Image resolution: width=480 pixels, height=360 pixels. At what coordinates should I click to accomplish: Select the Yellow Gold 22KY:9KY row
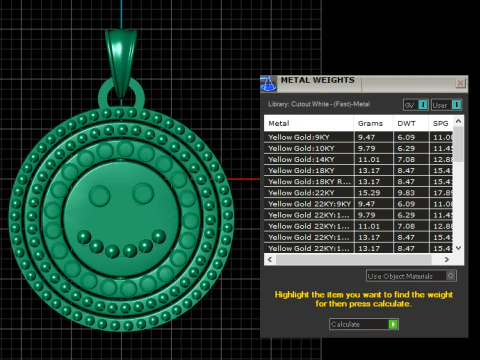(x=359, y=204)
